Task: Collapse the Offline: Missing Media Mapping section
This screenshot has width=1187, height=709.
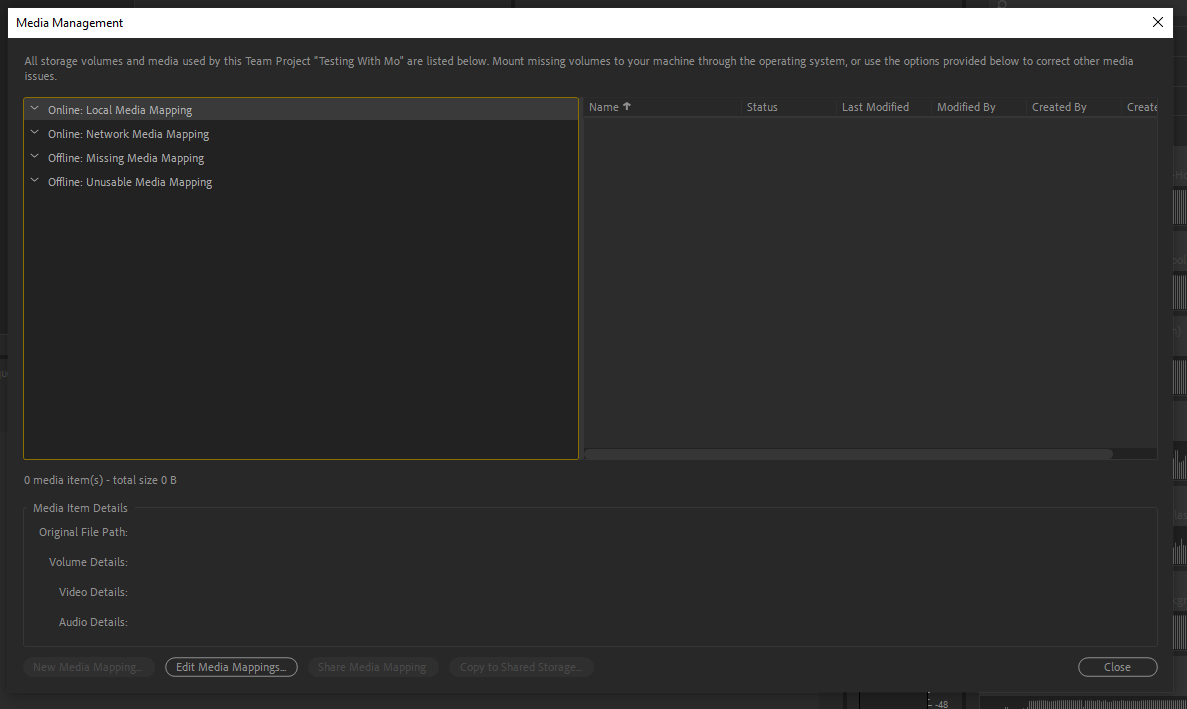Action: pyautogui.click(x=33, y=157)
